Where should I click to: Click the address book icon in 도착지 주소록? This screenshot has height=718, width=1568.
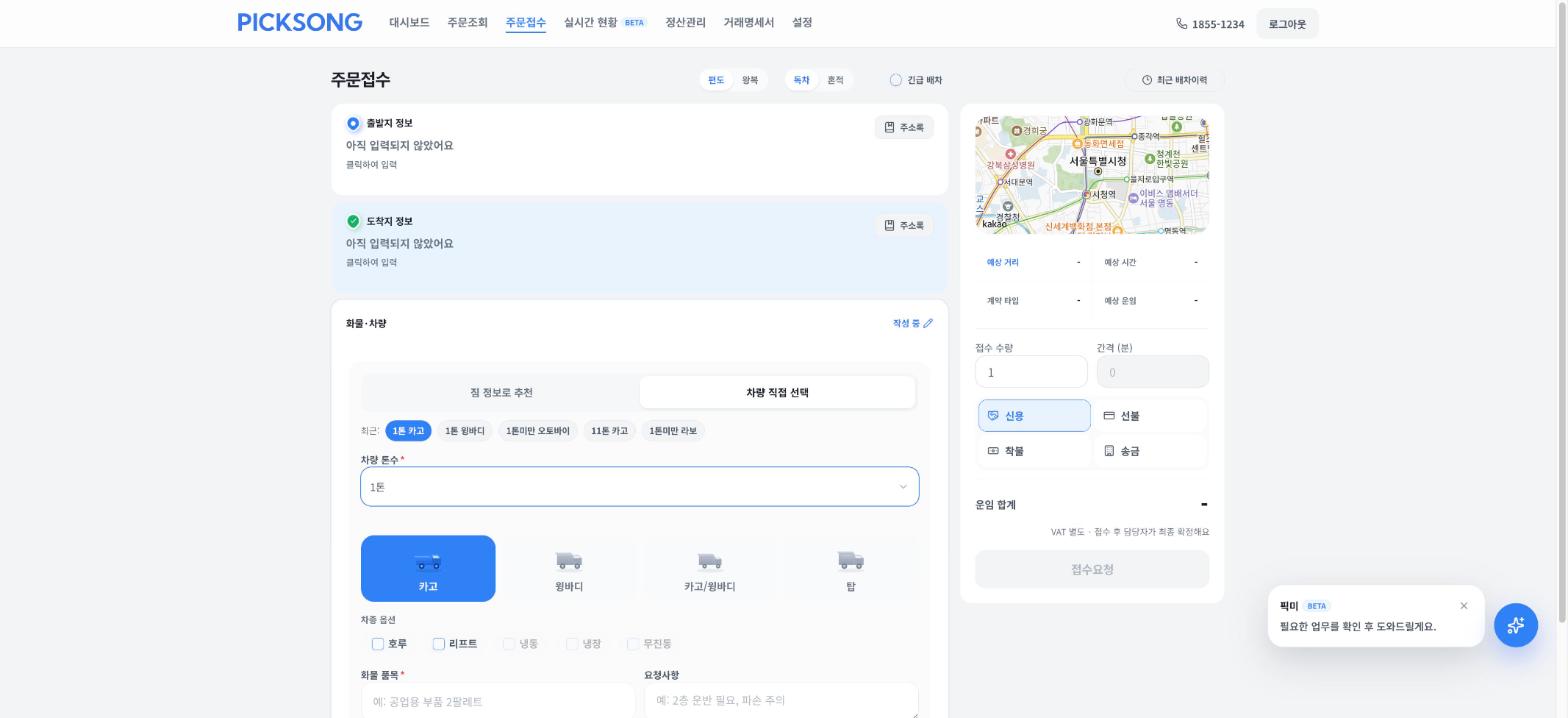[889, 225]
